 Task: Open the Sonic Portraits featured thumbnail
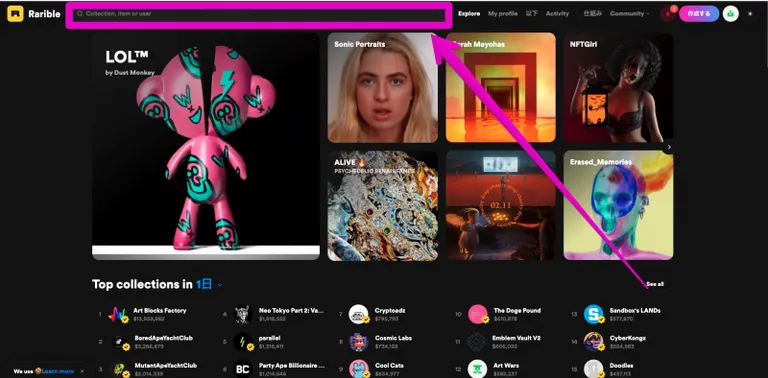pyautogui.click(x=383, y=88)
